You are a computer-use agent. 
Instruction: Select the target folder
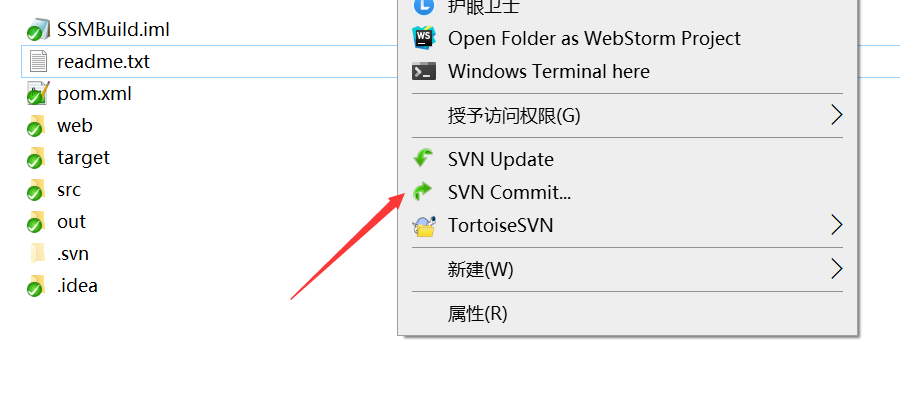pyautogui.click(x=83, y=158)
